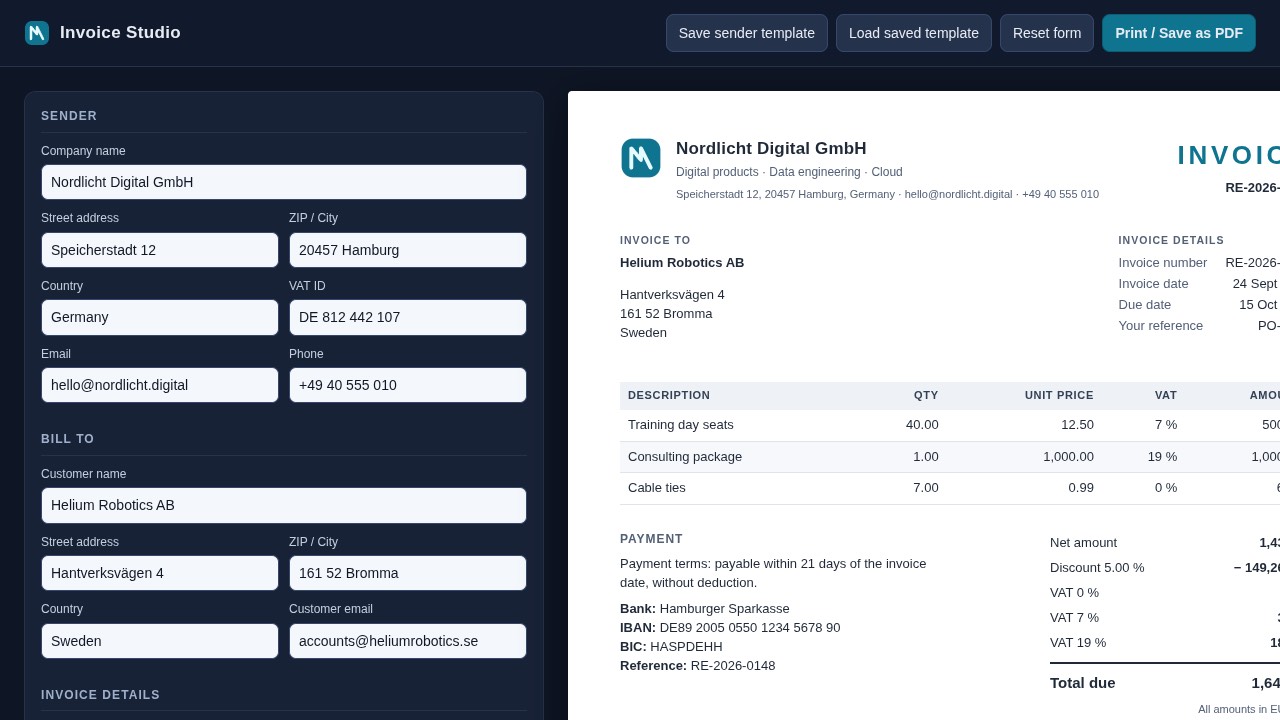Click the Consulting package row description
The width and height of the screenshot is (1280, 720).
click(685, 457)
